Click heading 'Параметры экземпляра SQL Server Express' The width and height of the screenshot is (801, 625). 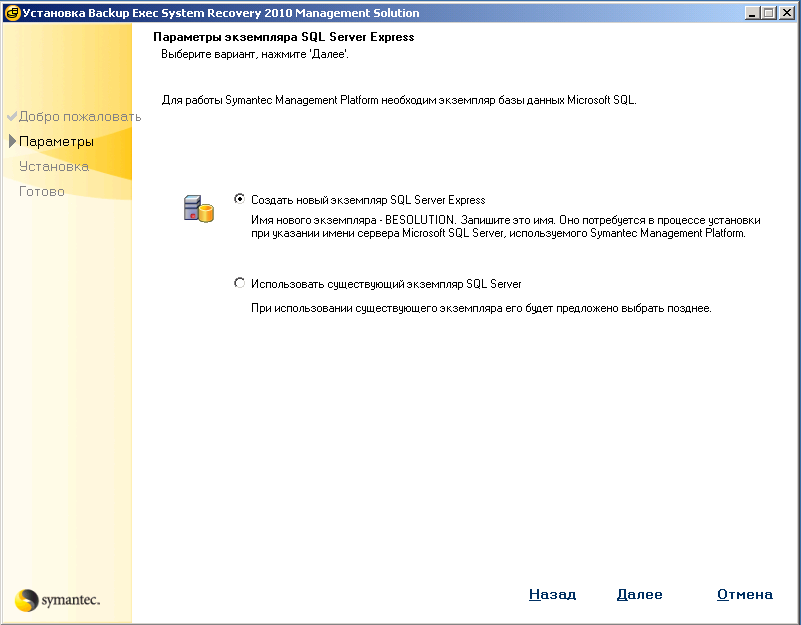point(284,37)
